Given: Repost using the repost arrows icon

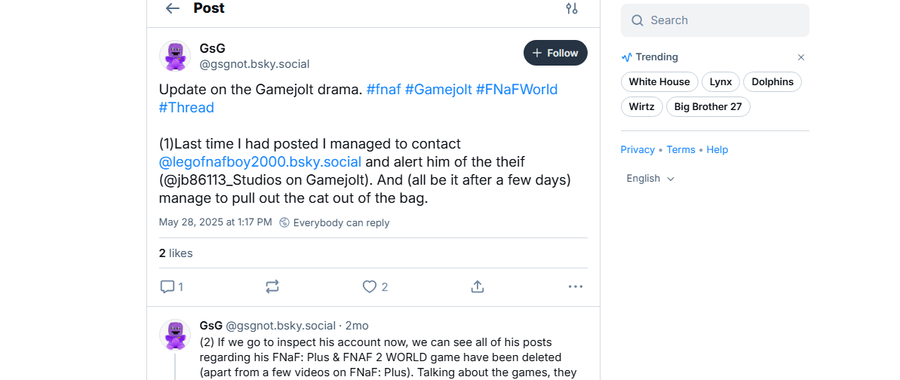Looking at the screenshot, I should click(x=272, y=286).
